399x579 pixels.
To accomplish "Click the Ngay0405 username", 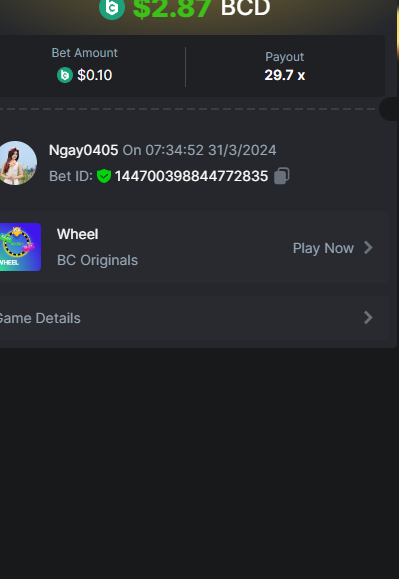I will coord(84,150).
